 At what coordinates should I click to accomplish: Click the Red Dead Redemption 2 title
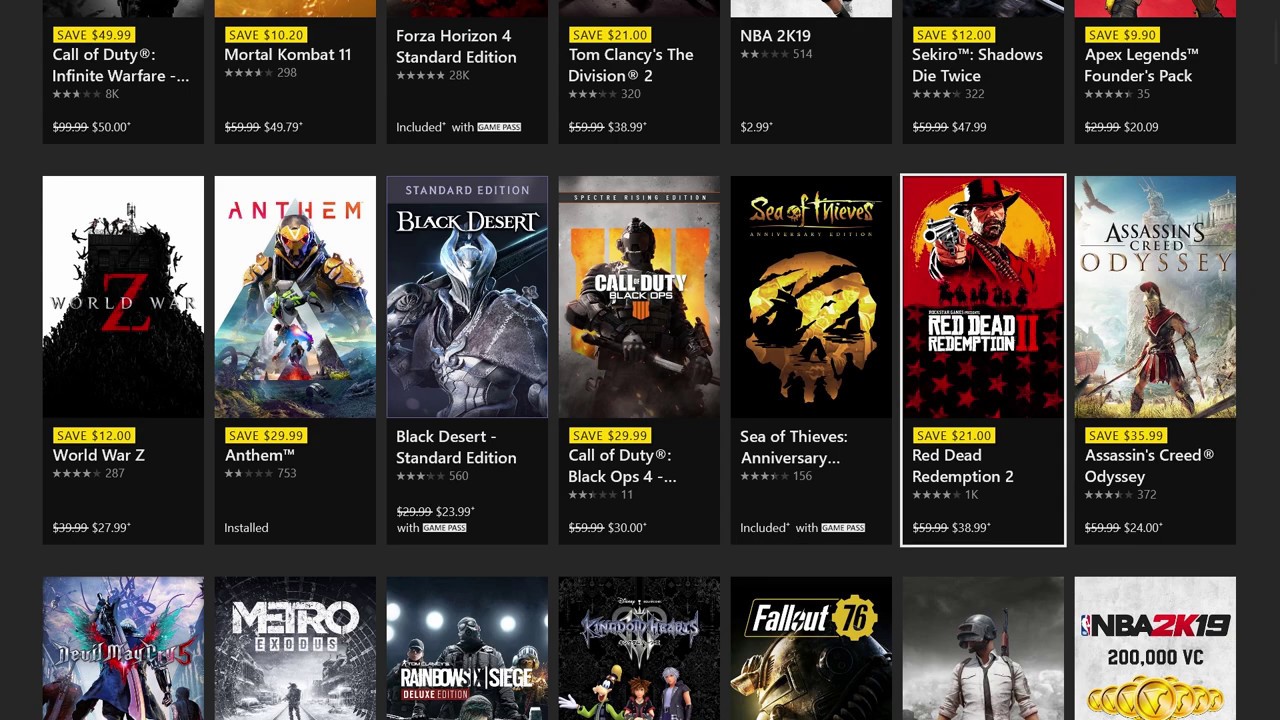tap(963, 466)
